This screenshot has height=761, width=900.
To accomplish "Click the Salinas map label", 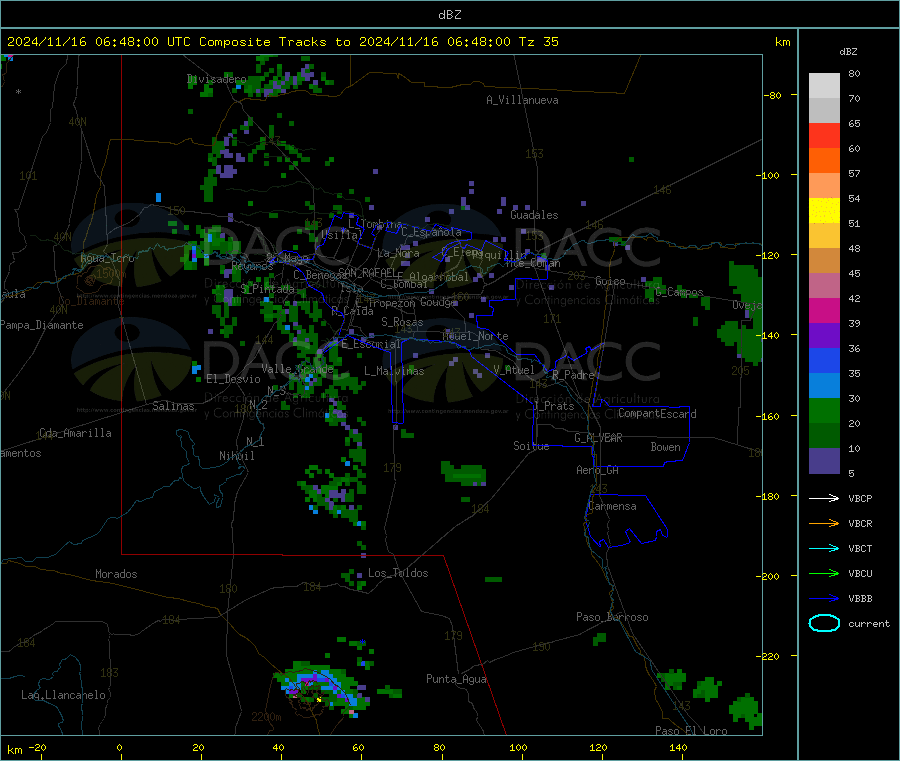I will pos(173,406).
